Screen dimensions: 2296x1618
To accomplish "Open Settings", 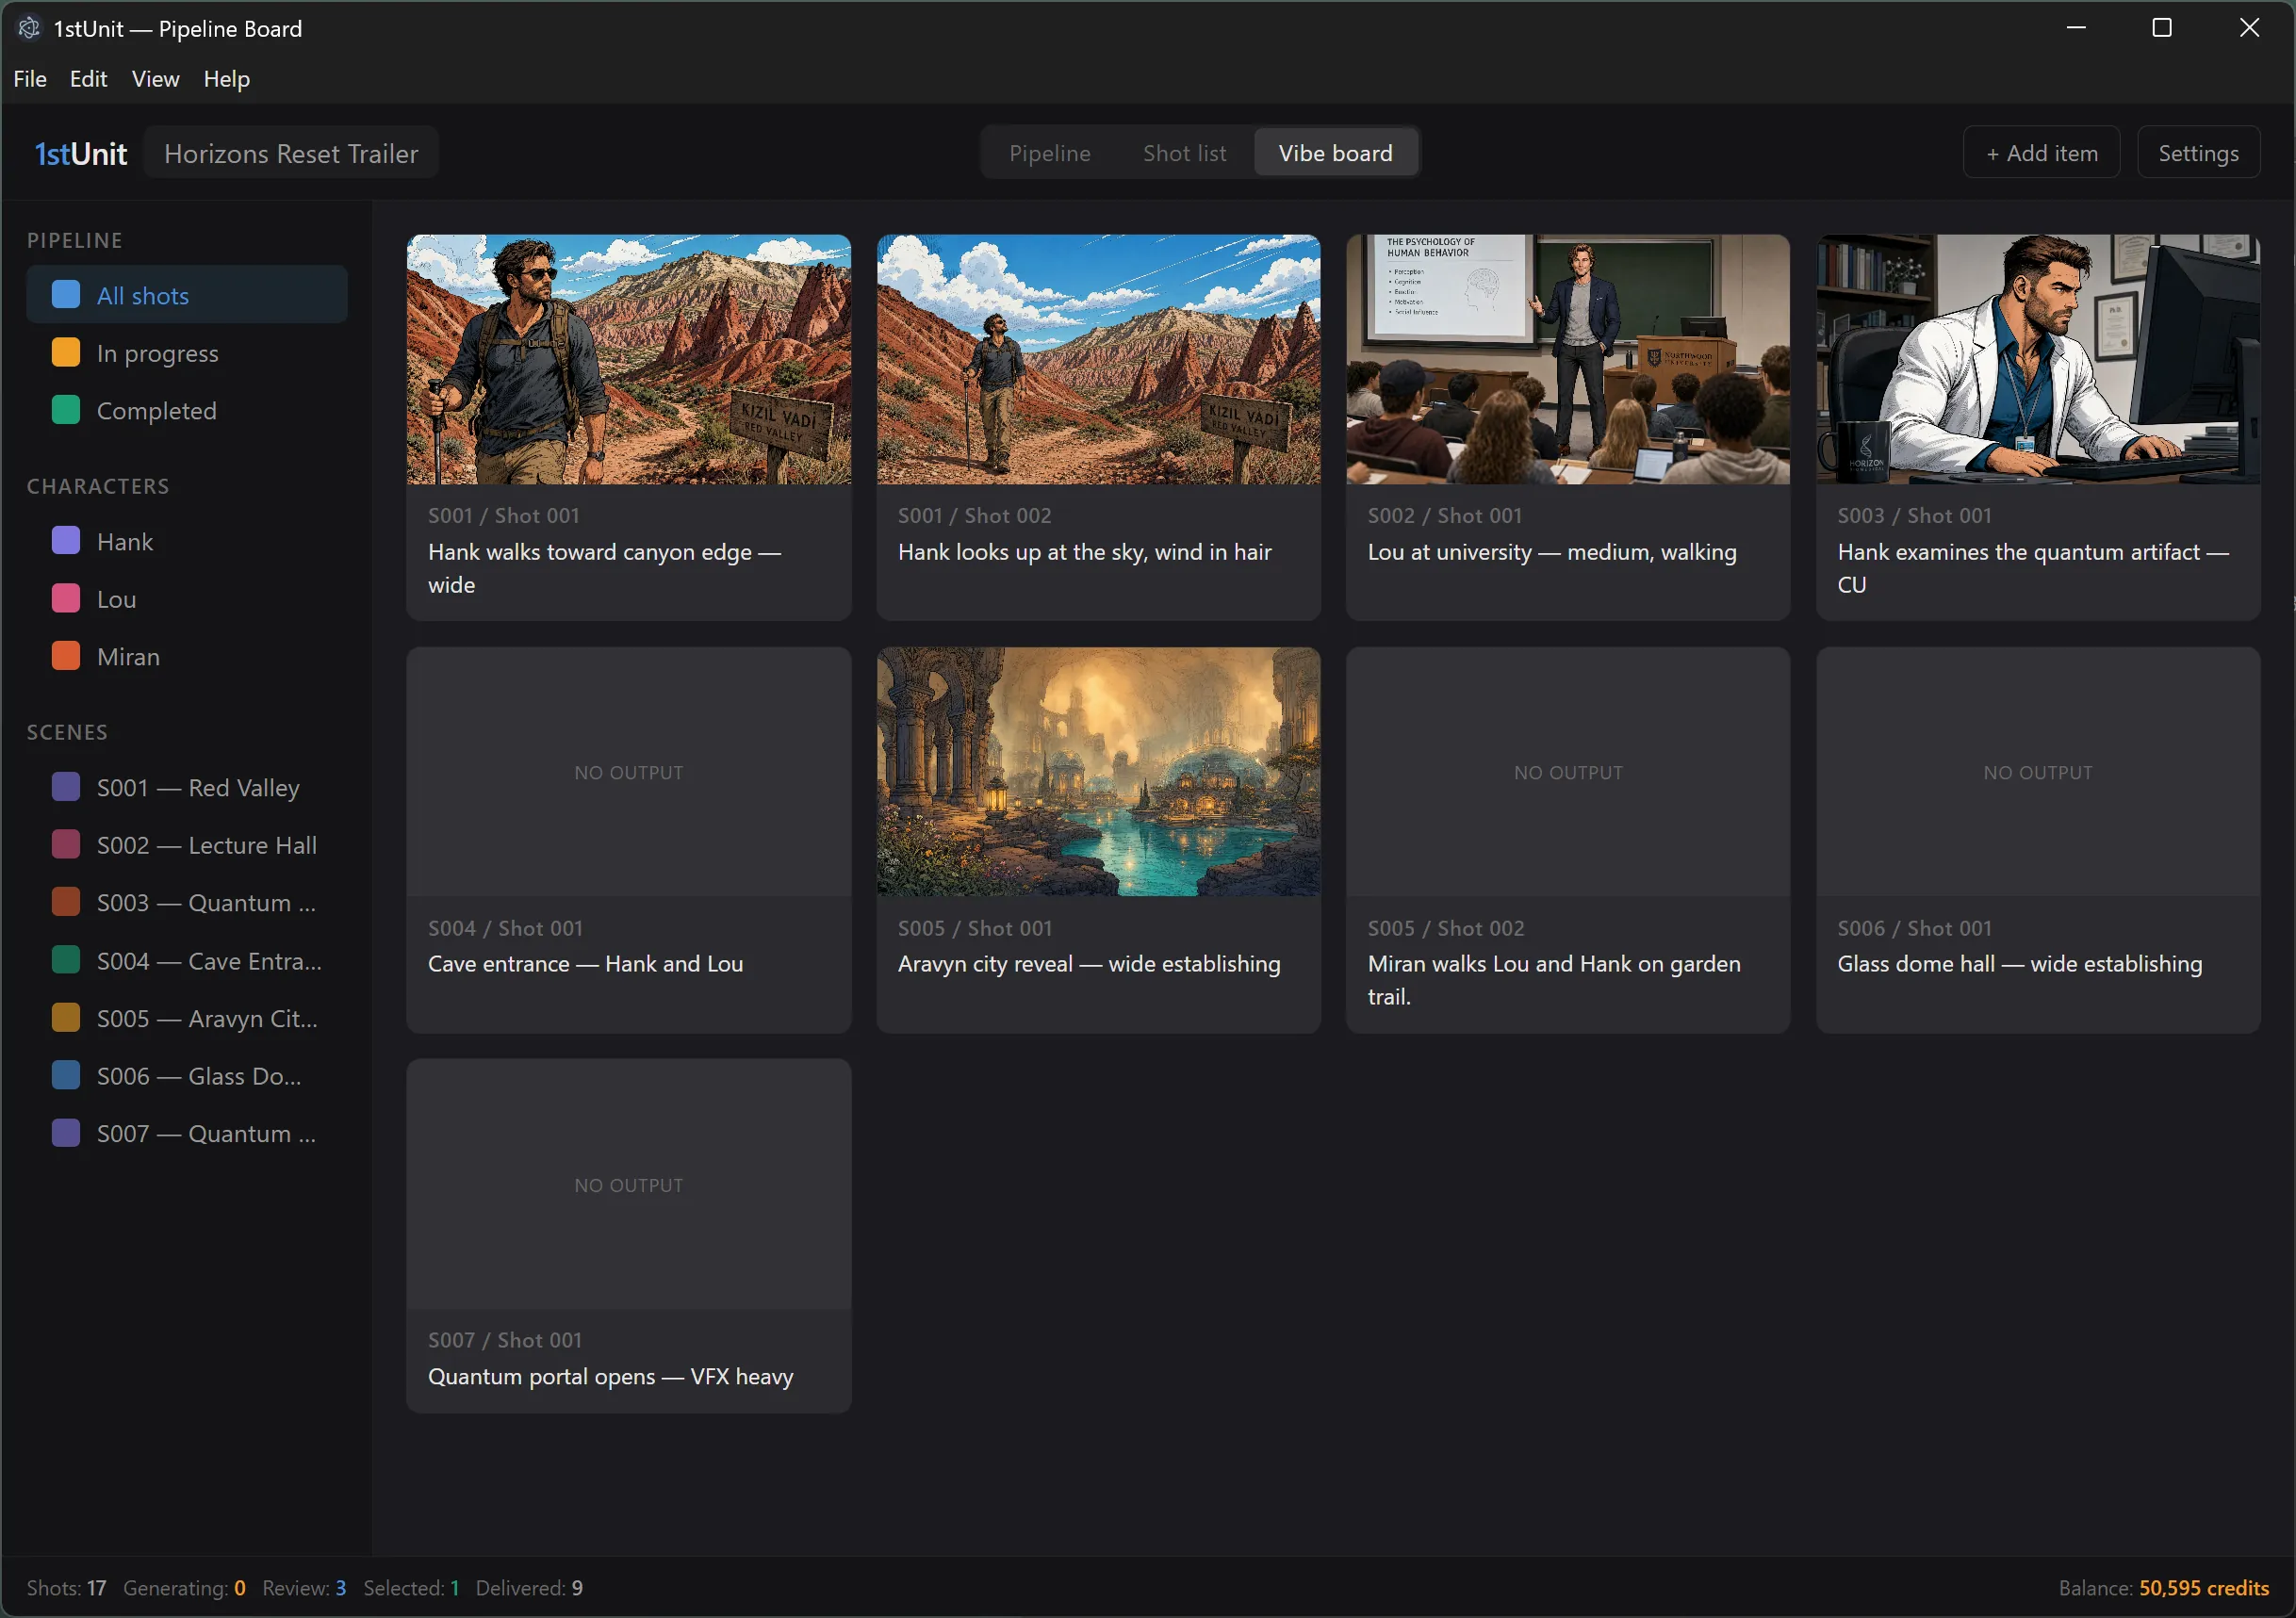I will [2198, 153].
